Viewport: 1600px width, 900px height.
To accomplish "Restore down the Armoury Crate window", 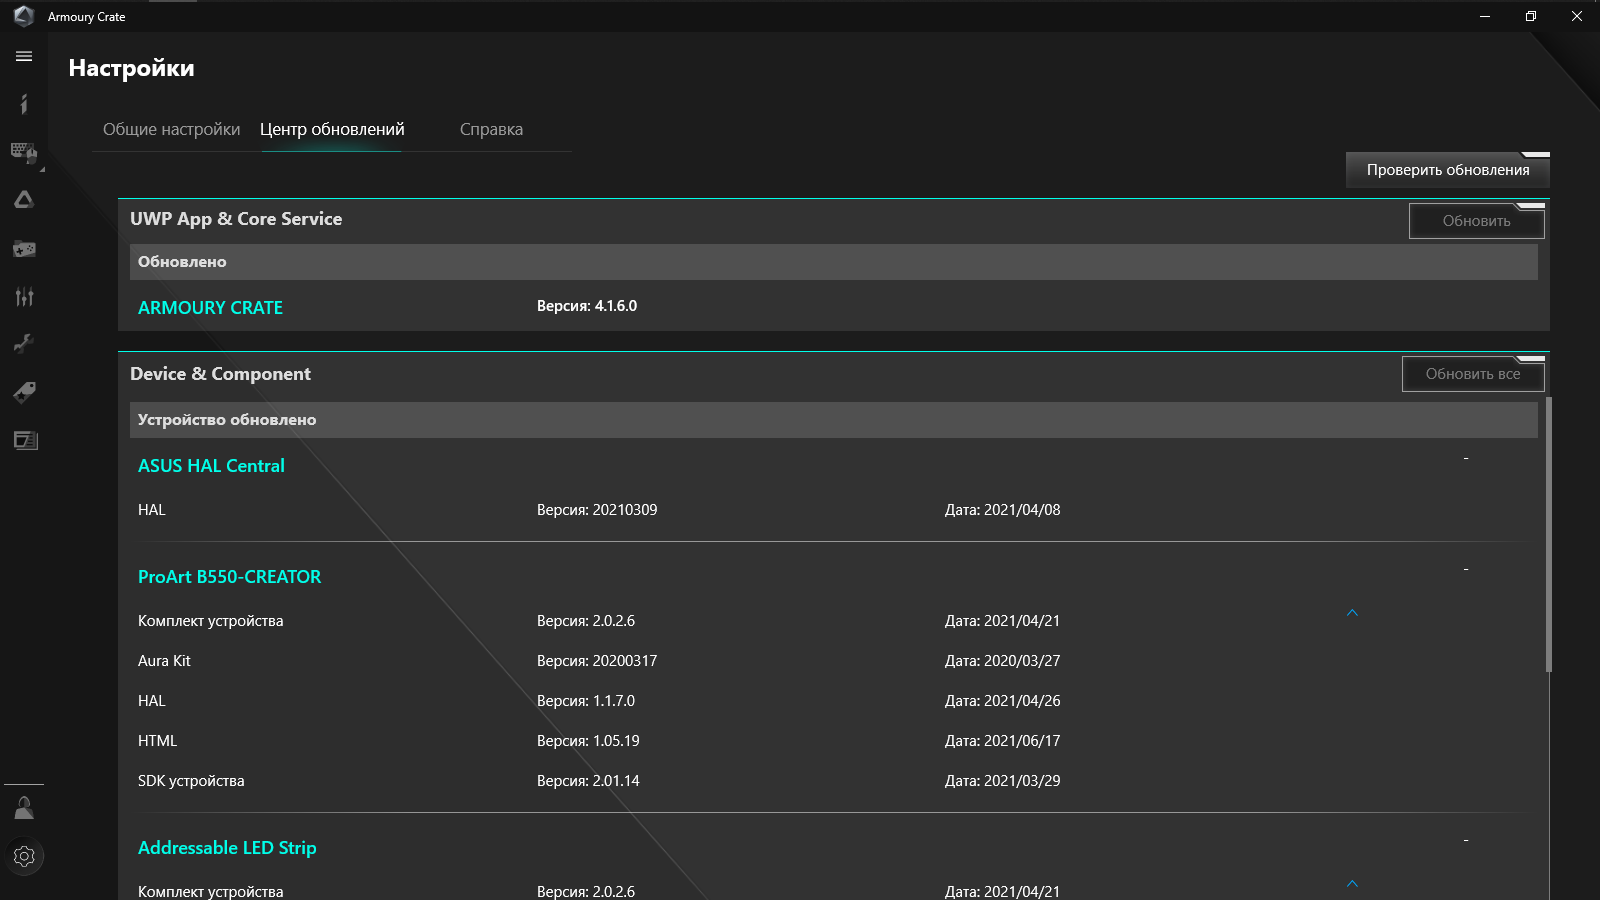I will pyautogui.click(x=1531, y=16).
